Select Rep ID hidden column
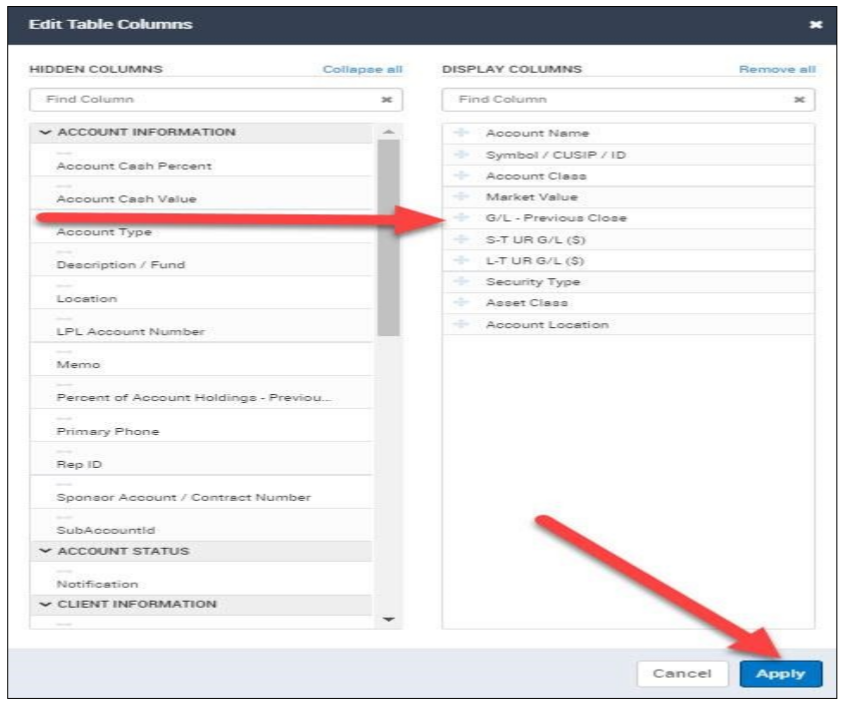This screenshot has height=707, width=844. point(201,459)
